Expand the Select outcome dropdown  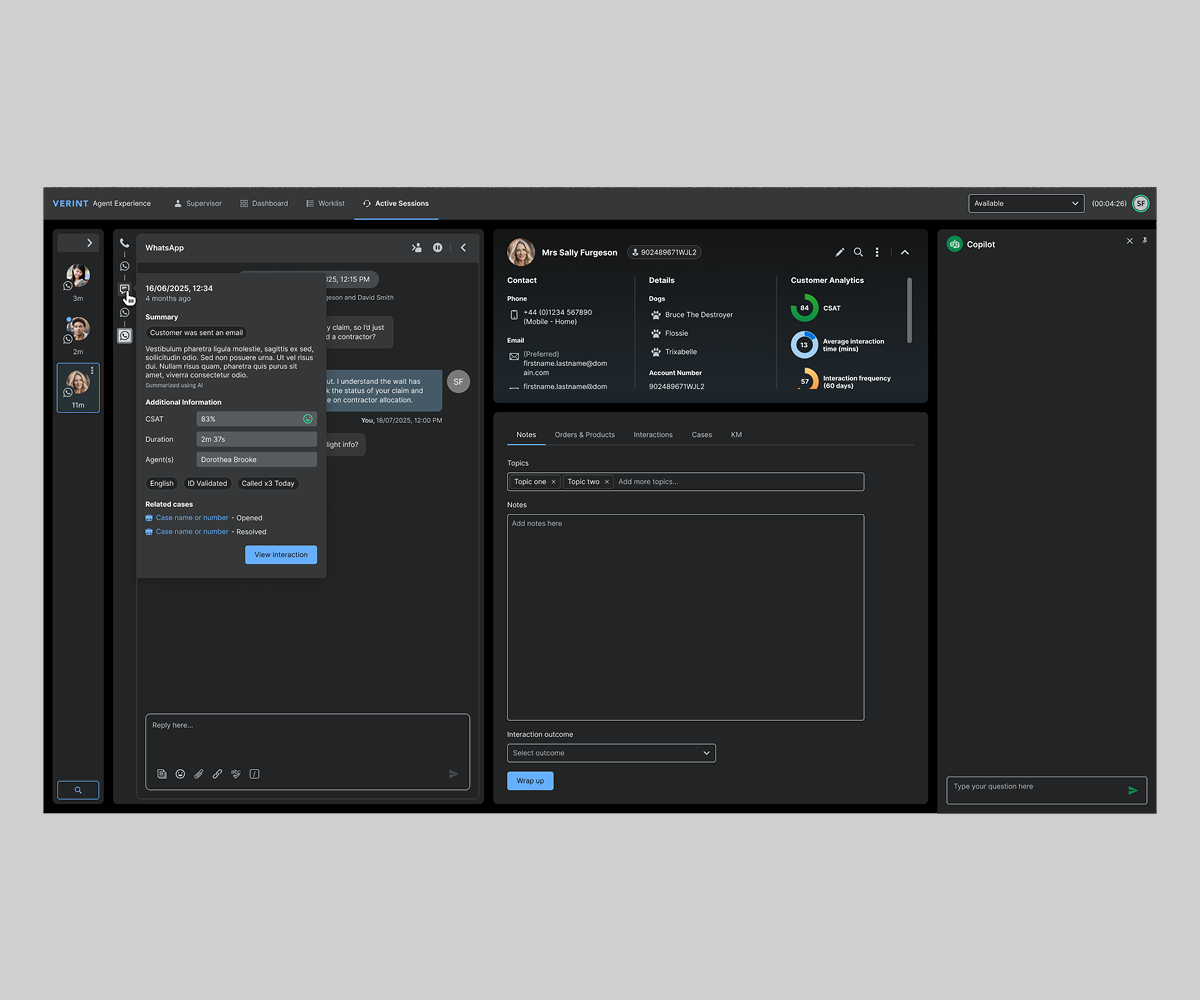[611, 753]
